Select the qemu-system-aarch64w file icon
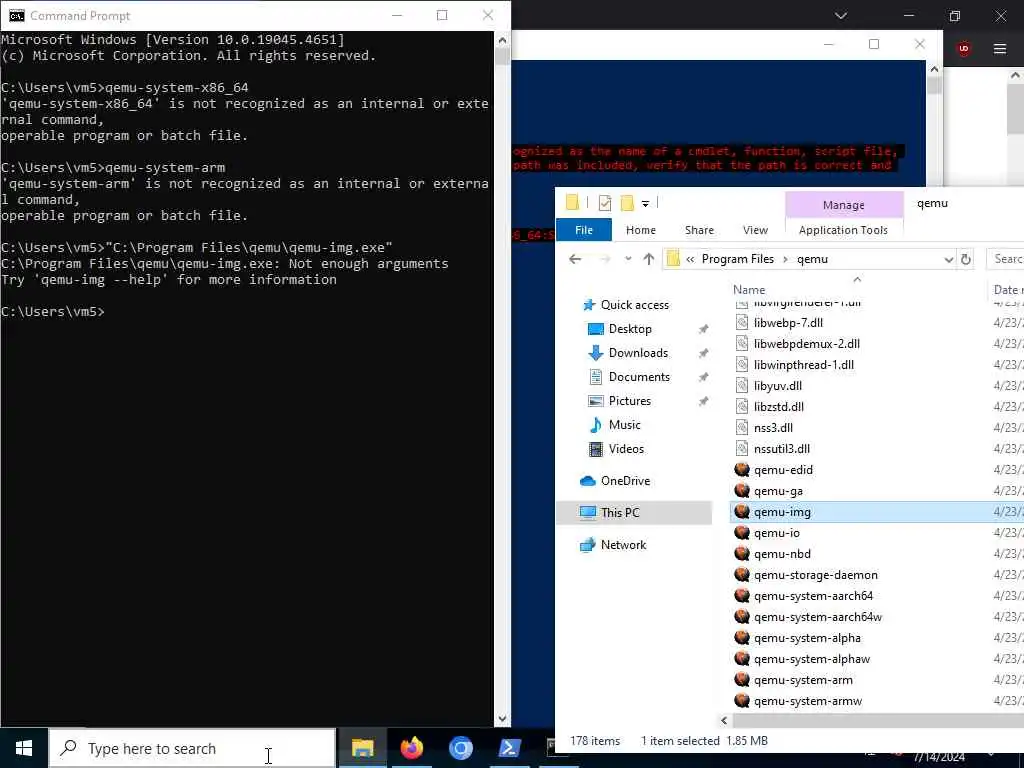The width and height of the screenshot is (1024, 768). click(741, 616)
